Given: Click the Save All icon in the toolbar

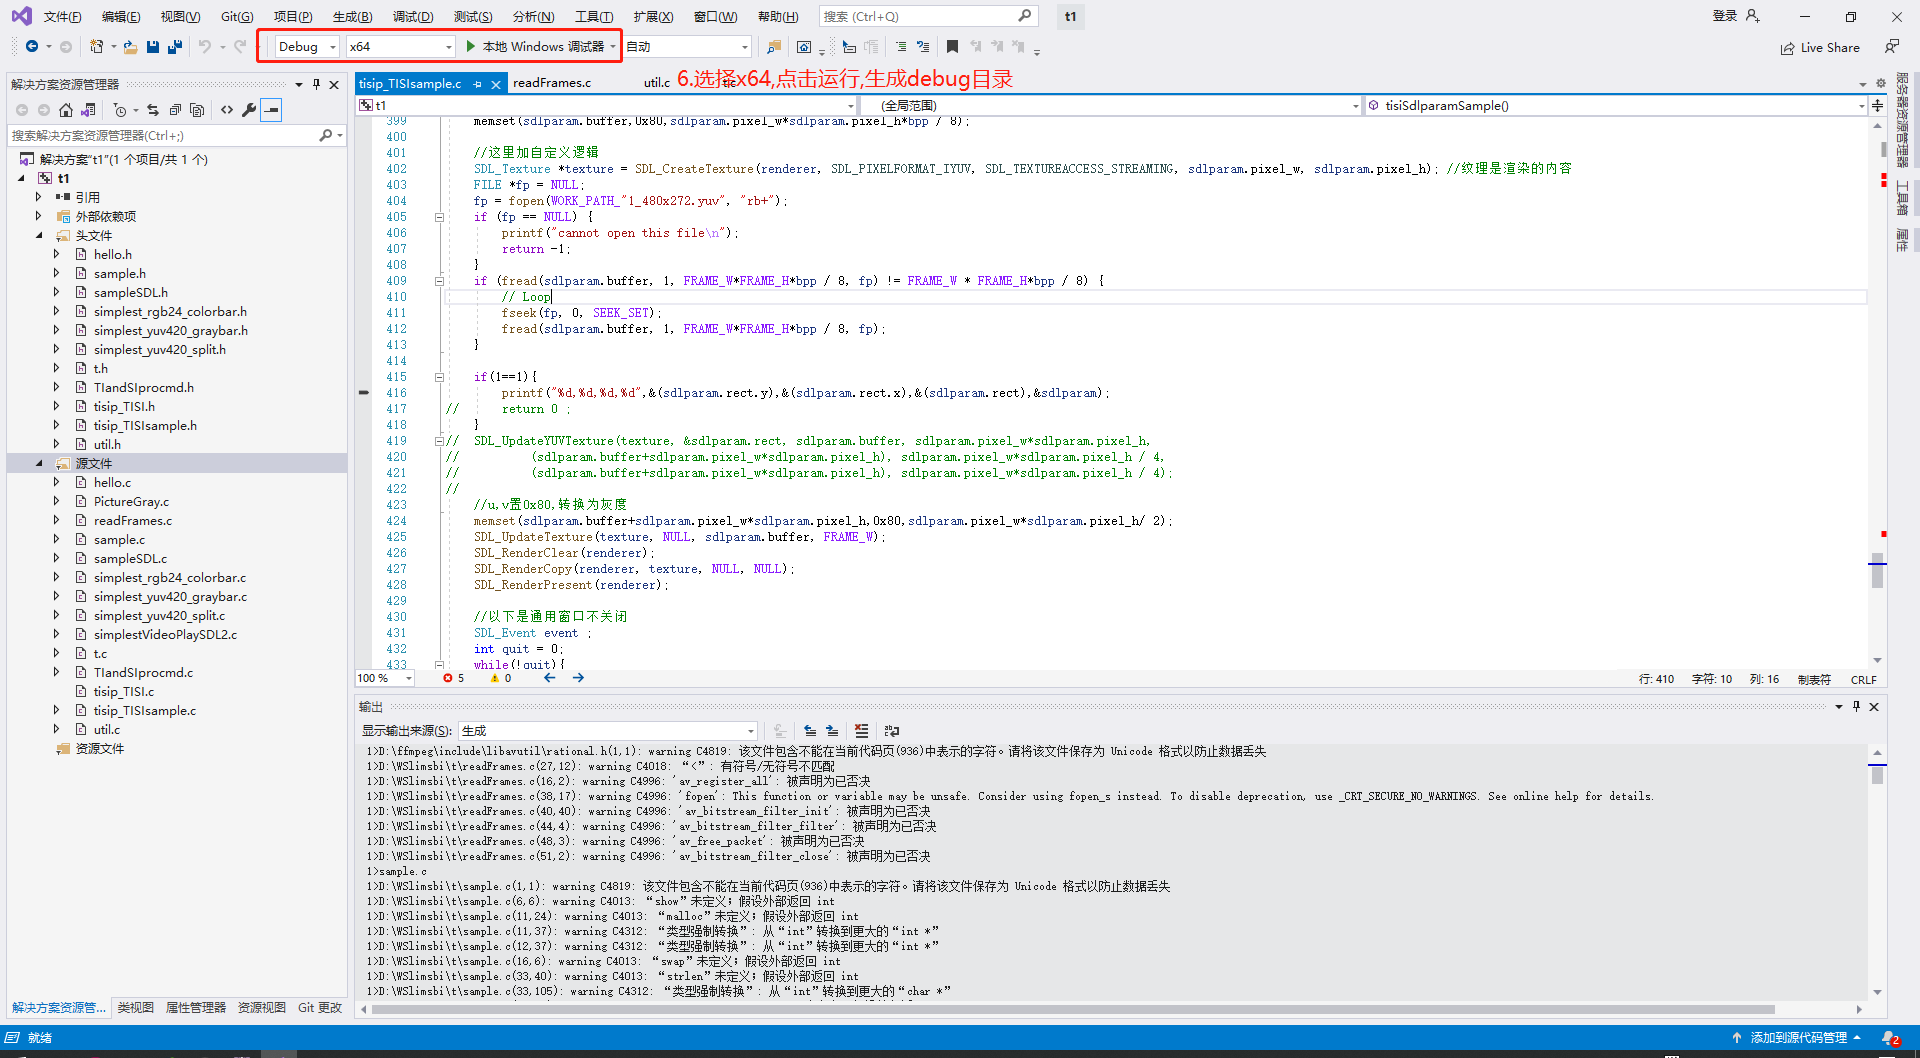Looking at the screenshot, I should tap(173, 46).
